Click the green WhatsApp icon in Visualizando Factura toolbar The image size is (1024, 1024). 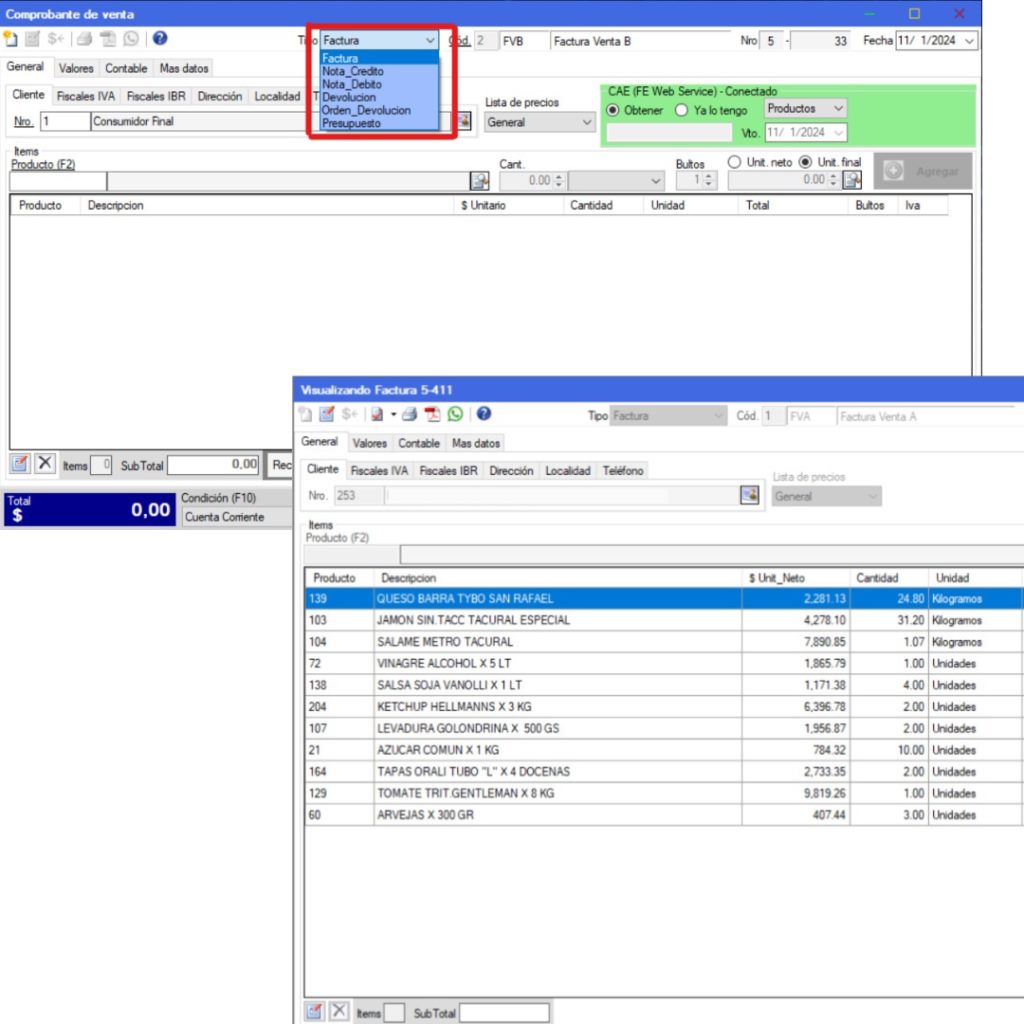(x=455, y=414)
